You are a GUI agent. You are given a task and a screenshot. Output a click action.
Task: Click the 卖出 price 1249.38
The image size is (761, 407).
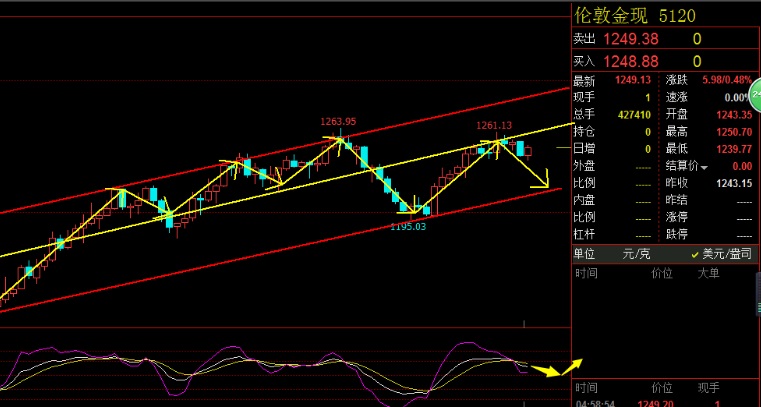[630, 39]
